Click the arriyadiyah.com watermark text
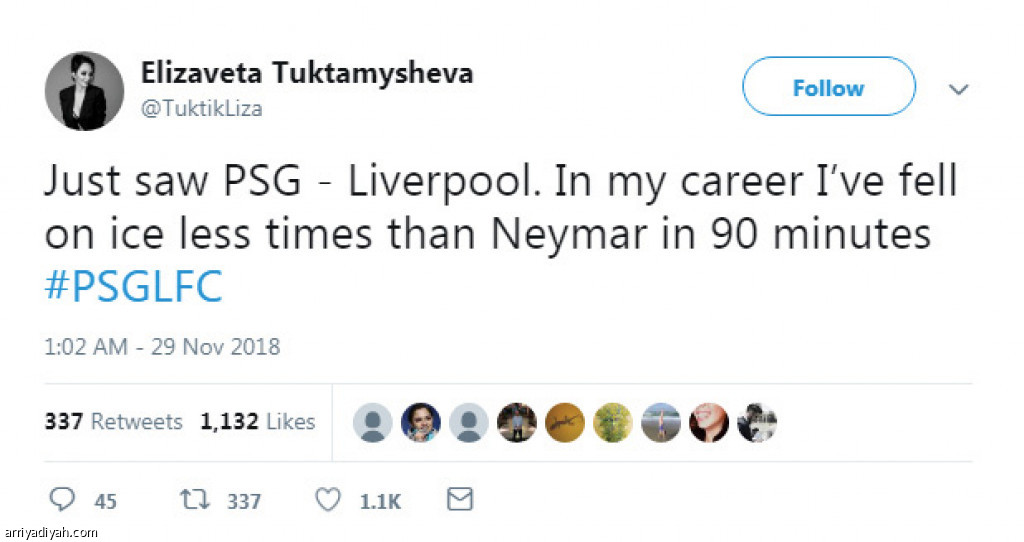Viewport: 1024px width, 542px height. 51,533
